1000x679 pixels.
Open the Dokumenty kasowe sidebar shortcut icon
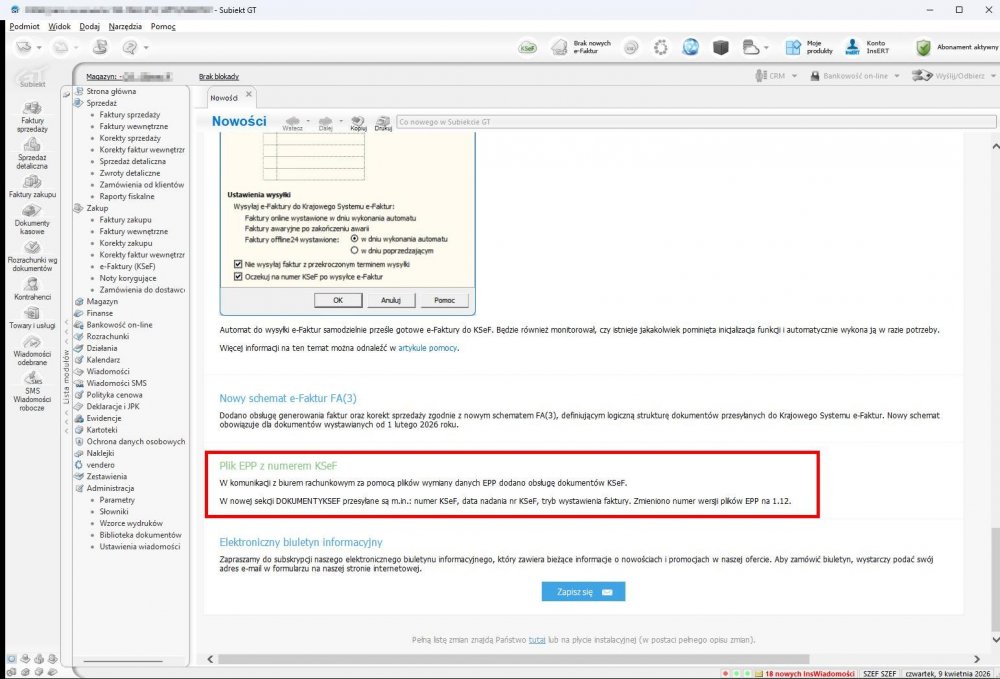[32, 211]
